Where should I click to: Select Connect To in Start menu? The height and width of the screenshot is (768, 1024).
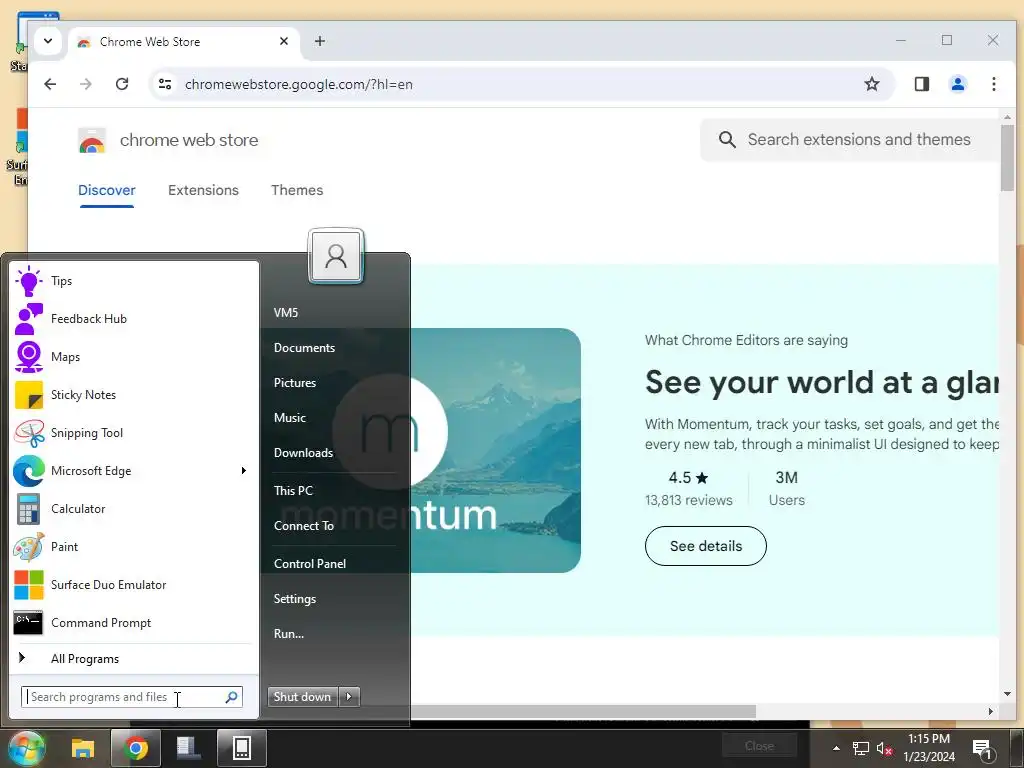304,526
